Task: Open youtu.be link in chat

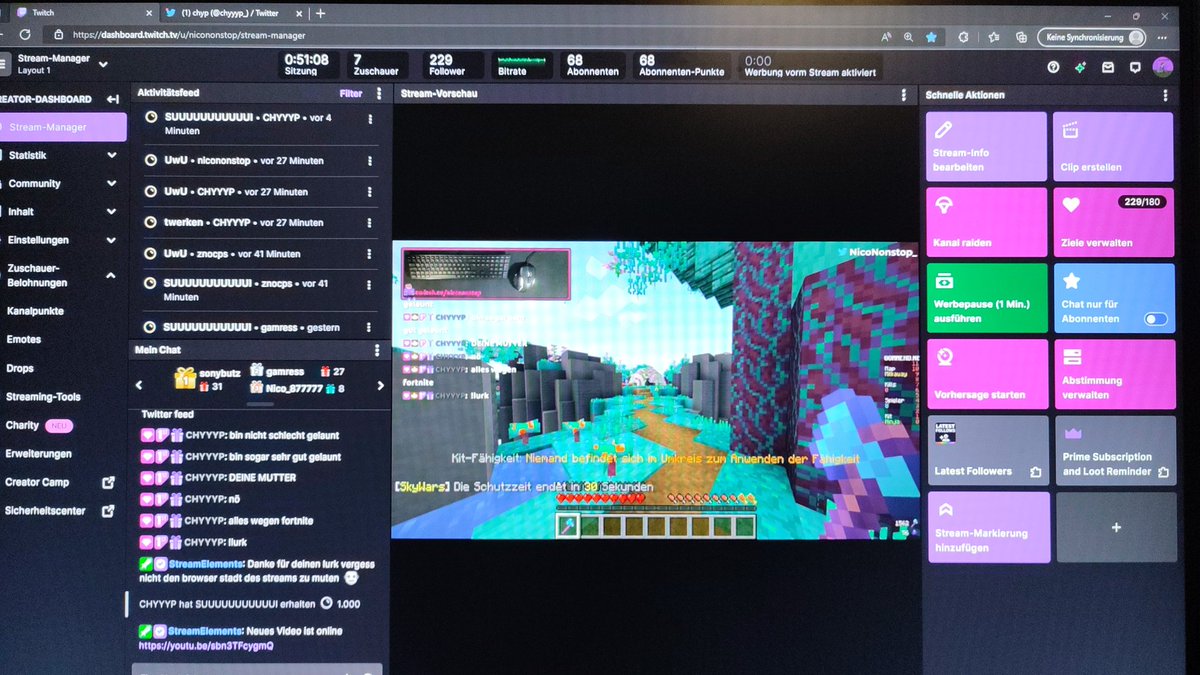Action: [x=205, y=646]
